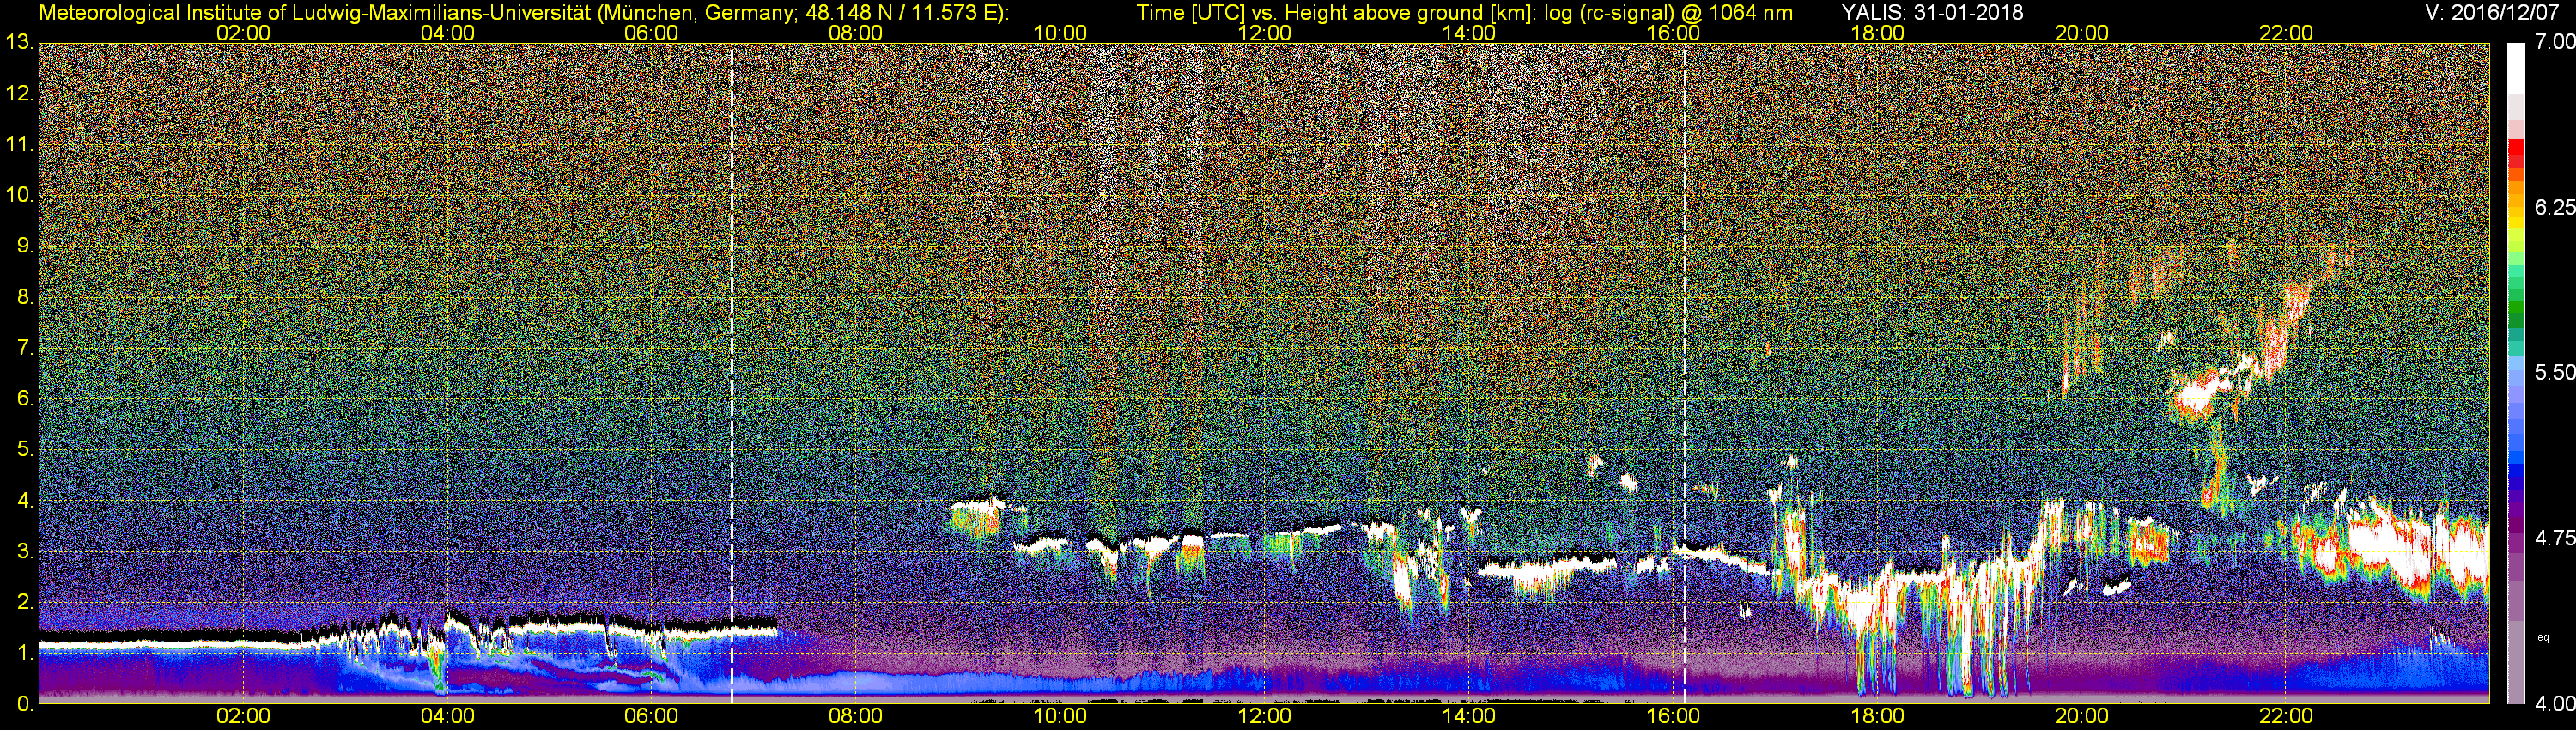
Task: Click the top 22:00 time axis label
Action: pos(2286,33)
